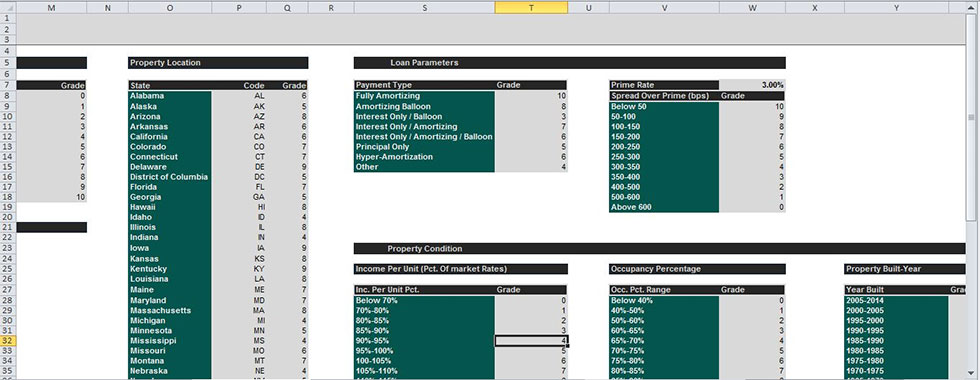Select the Alaska state cell

(x=170, y=106)
